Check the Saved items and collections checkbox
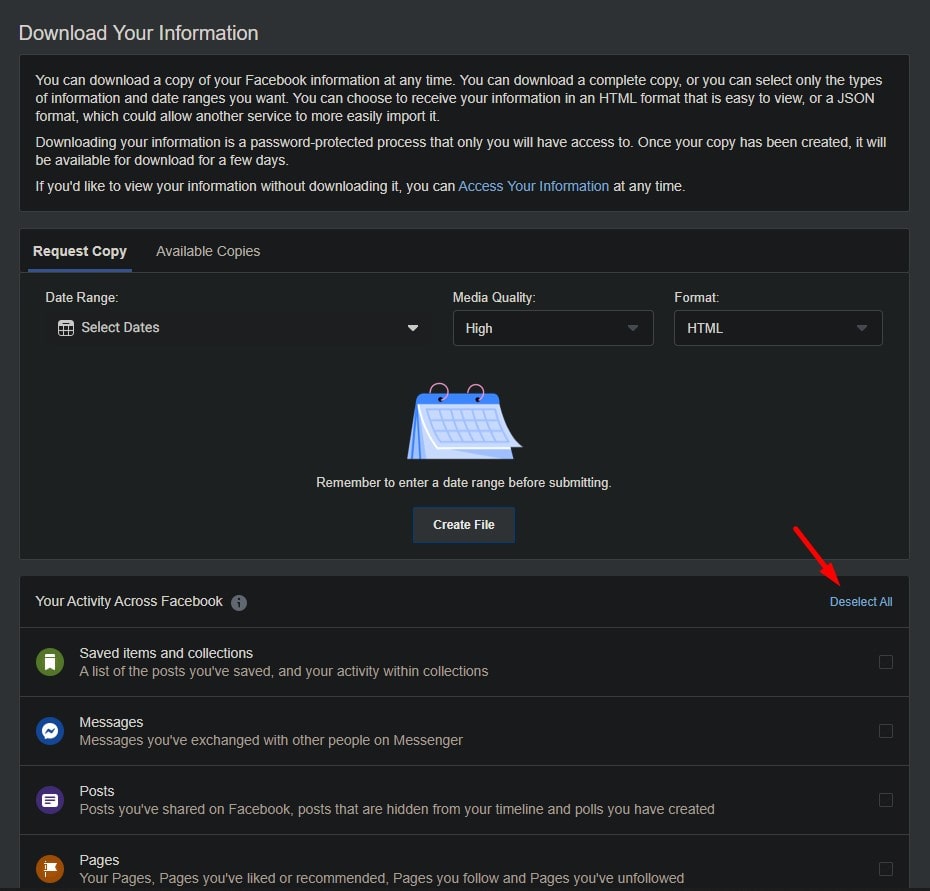 [885, 662]
